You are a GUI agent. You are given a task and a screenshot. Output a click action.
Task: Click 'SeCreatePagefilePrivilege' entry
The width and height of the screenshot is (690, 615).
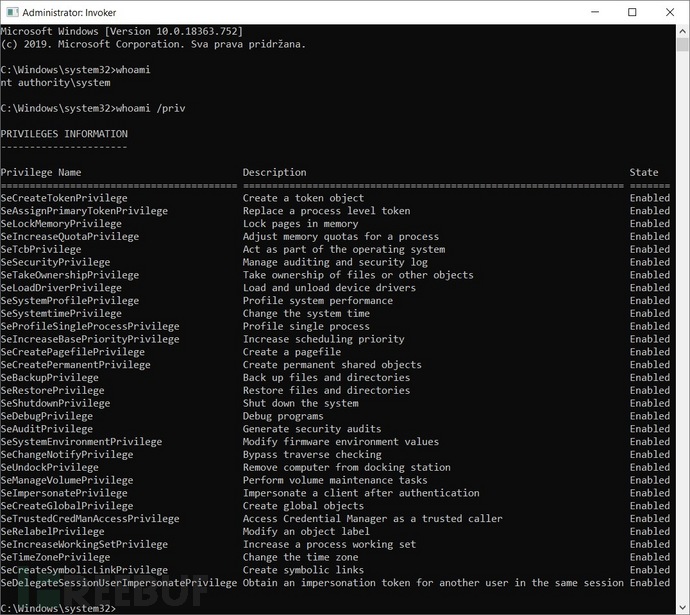[x=73, y=352]
